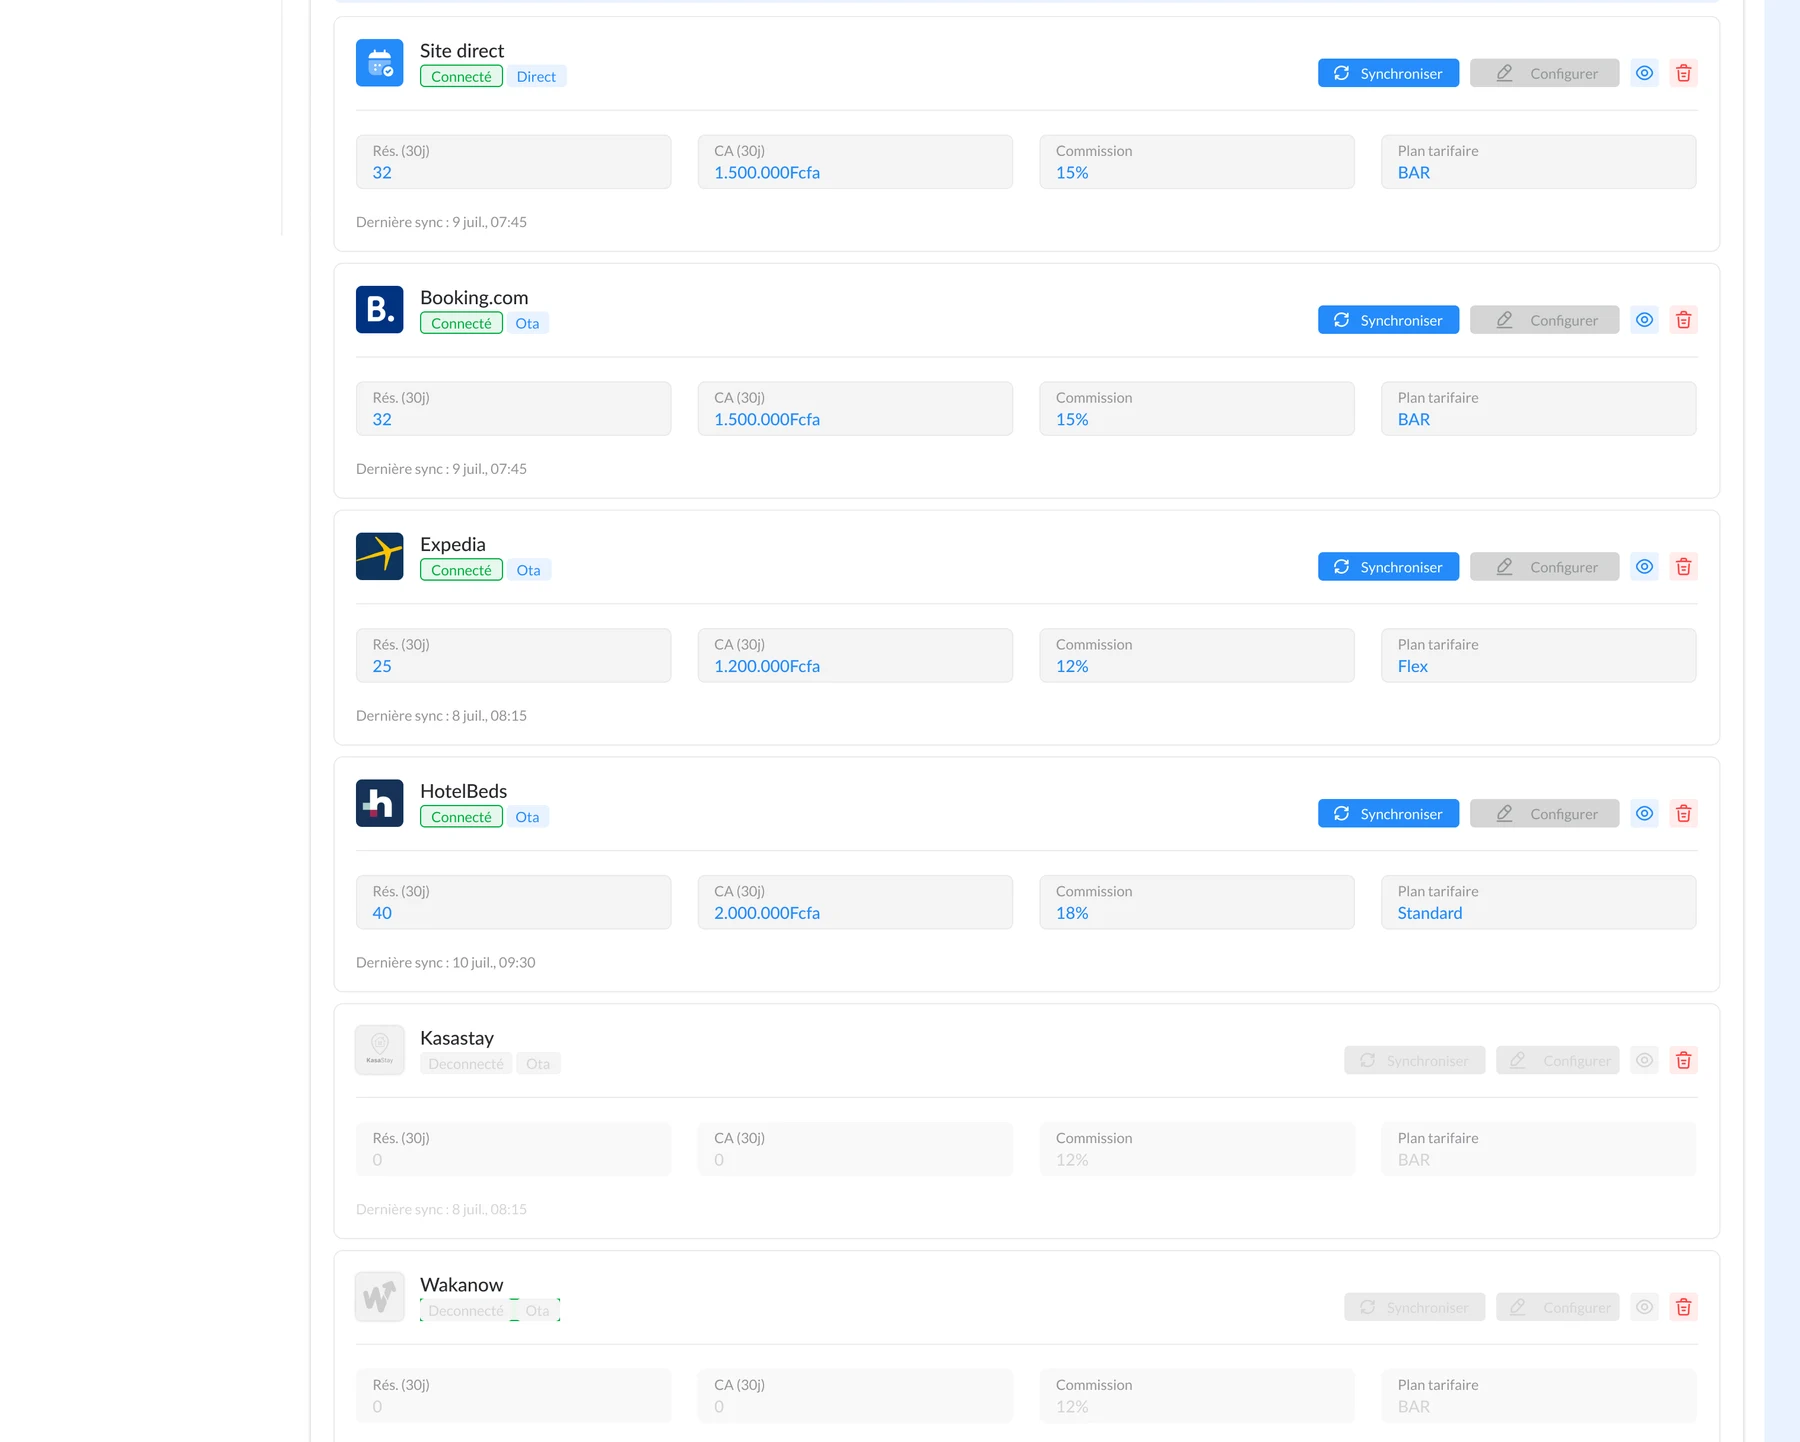This screenshot has width=1800, height=1442.
Task: Toggle the HotelBeds eye visibility icon
Action: click(1644, 814)
